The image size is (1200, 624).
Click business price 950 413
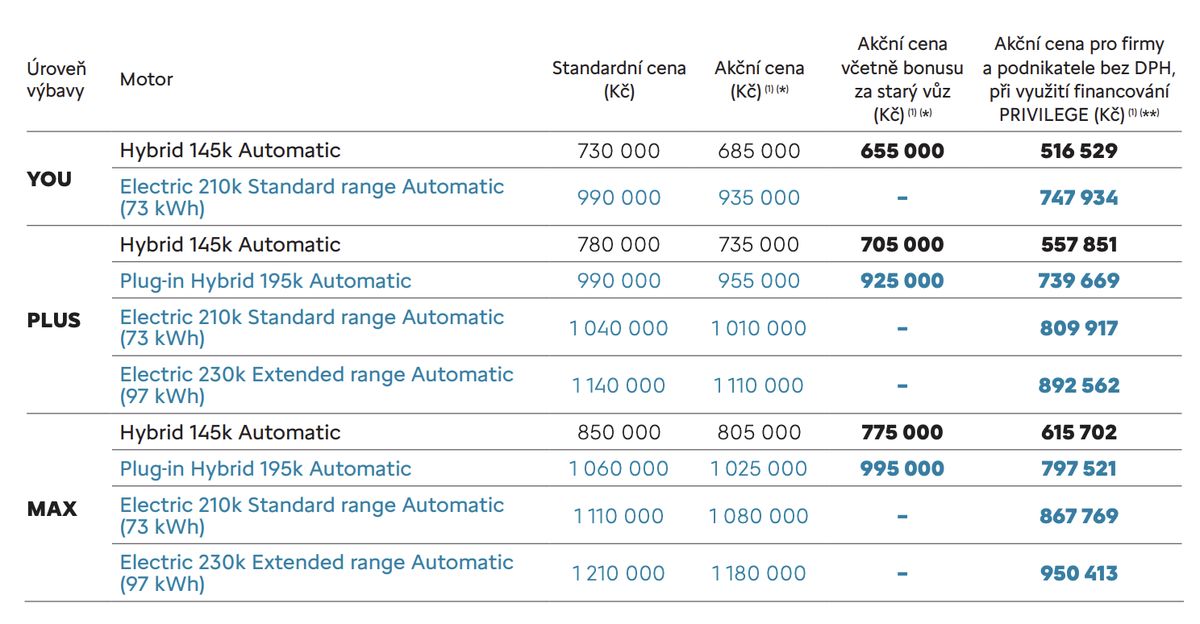coord(1078,573)
